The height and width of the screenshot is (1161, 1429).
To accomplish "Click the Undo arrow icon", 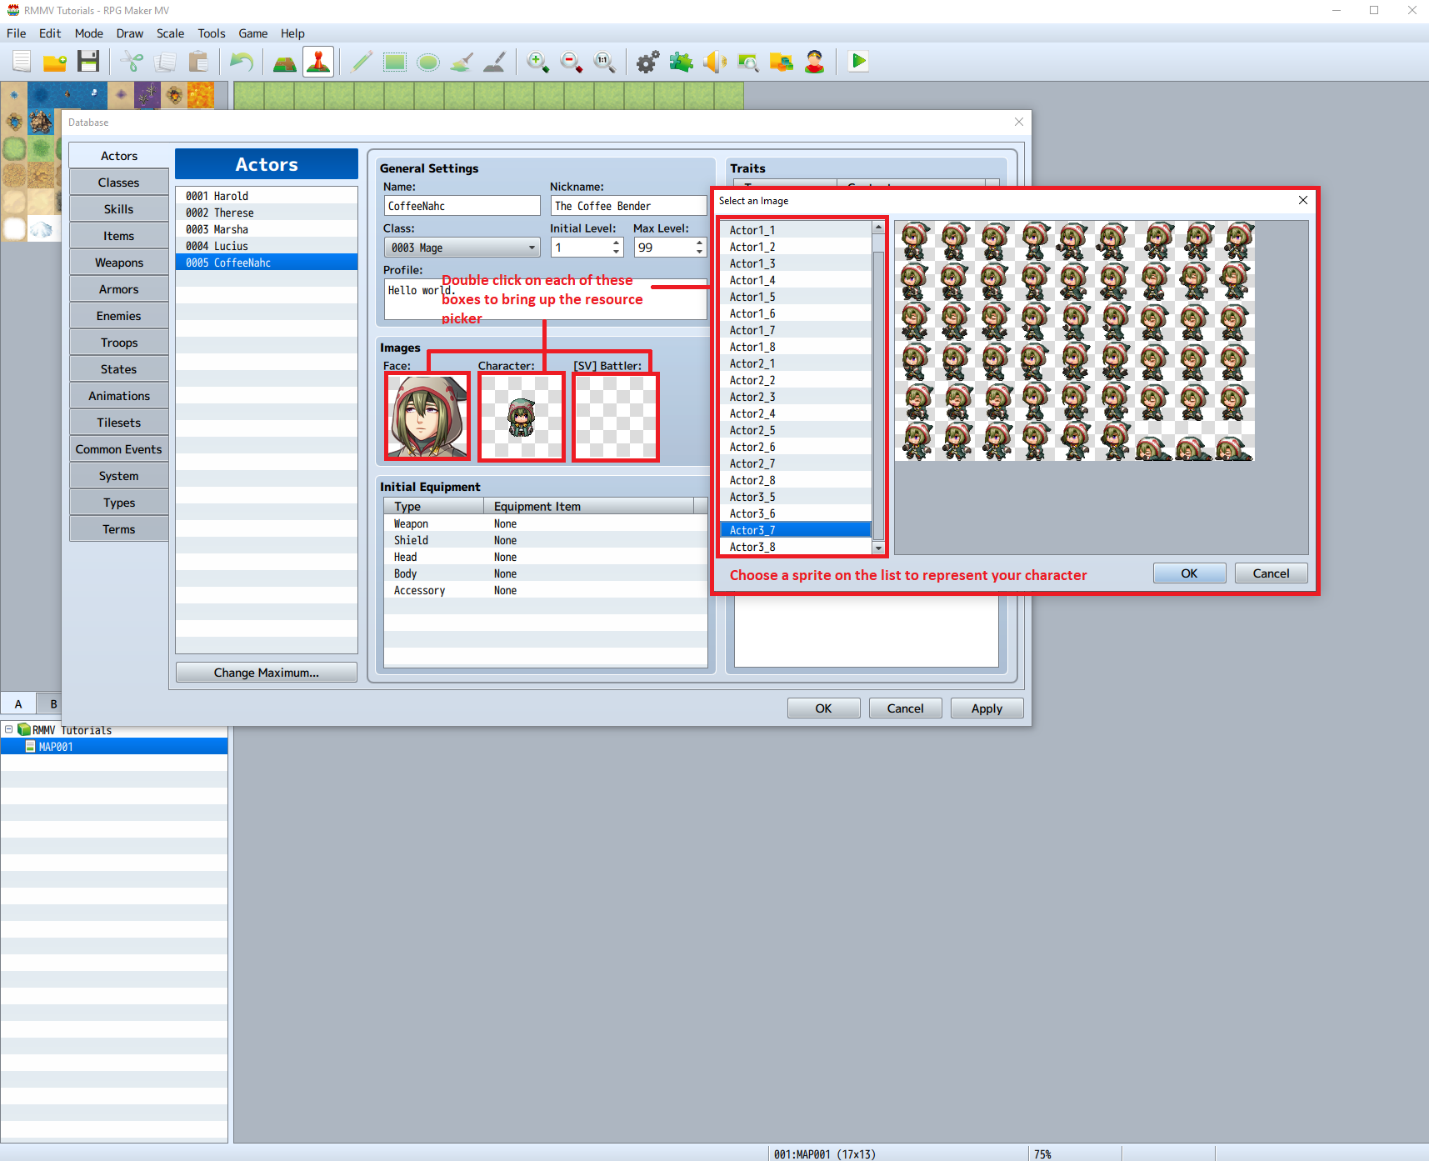I will click(x=241, y=62).
